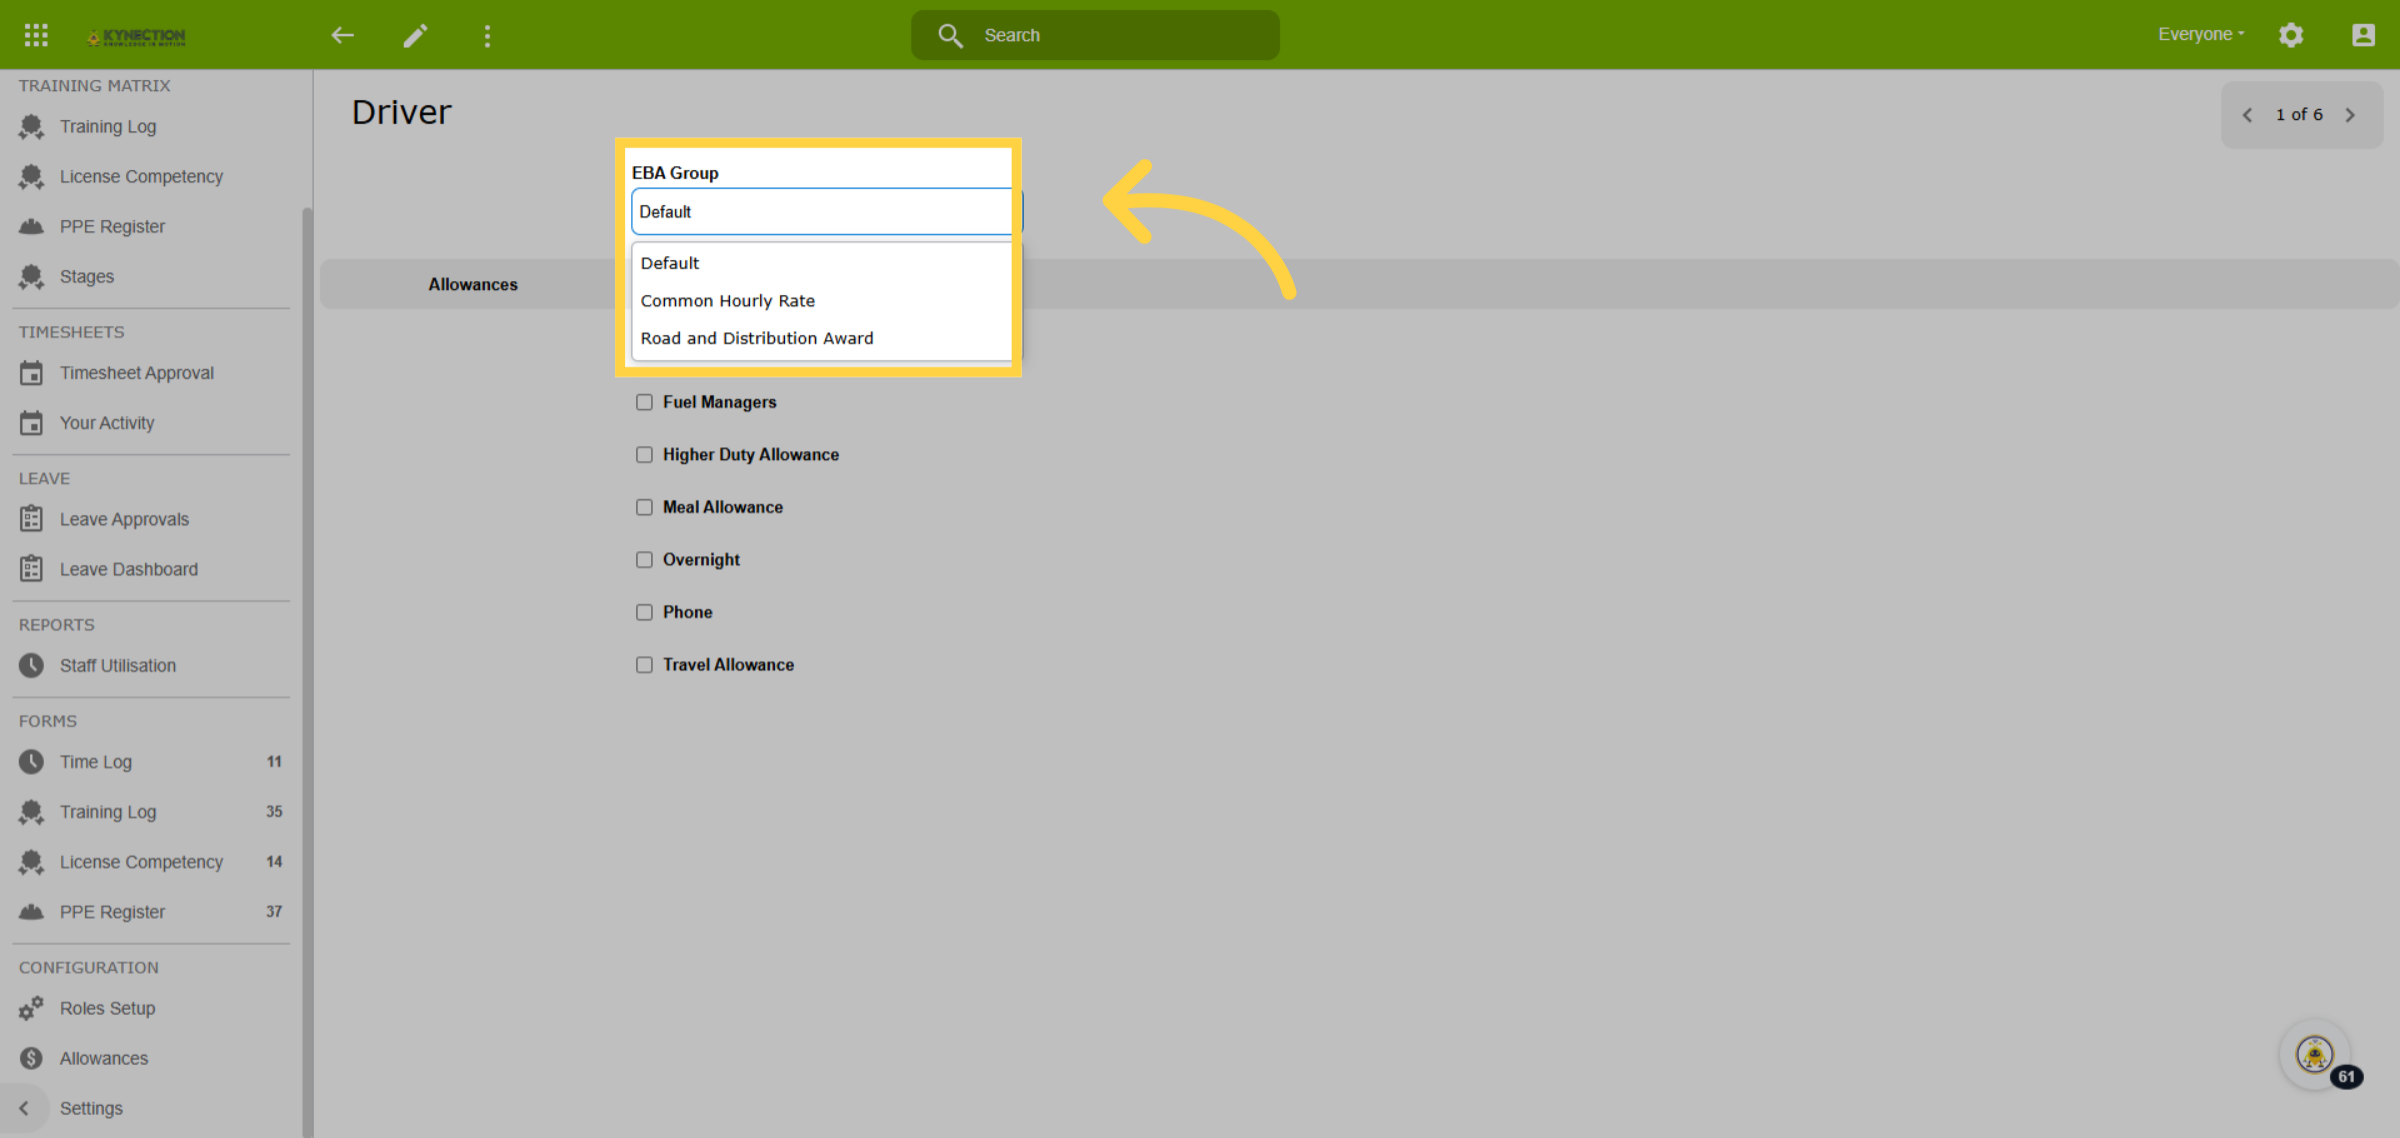Click the back arrow in top bar
The image size is (2400, 1138).
click(343, 35)
